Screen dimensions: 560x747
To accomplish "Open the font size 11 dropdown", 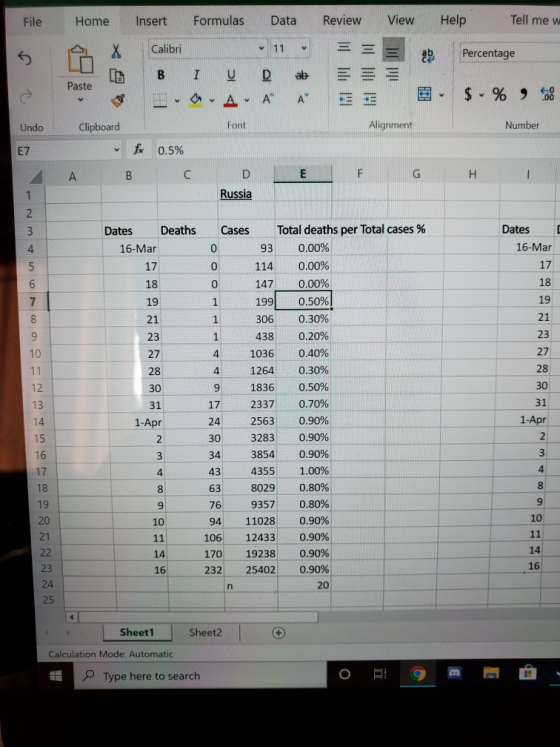I will [304, 48].
